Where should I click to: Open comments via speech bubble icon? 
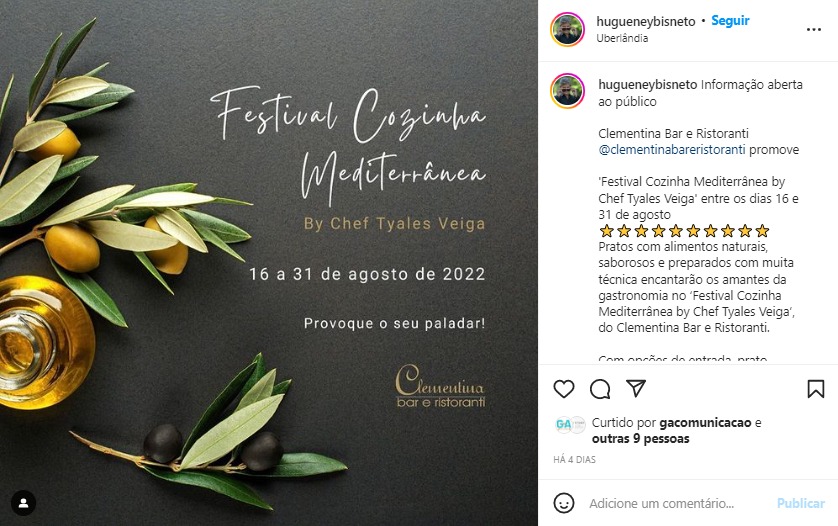600,389
